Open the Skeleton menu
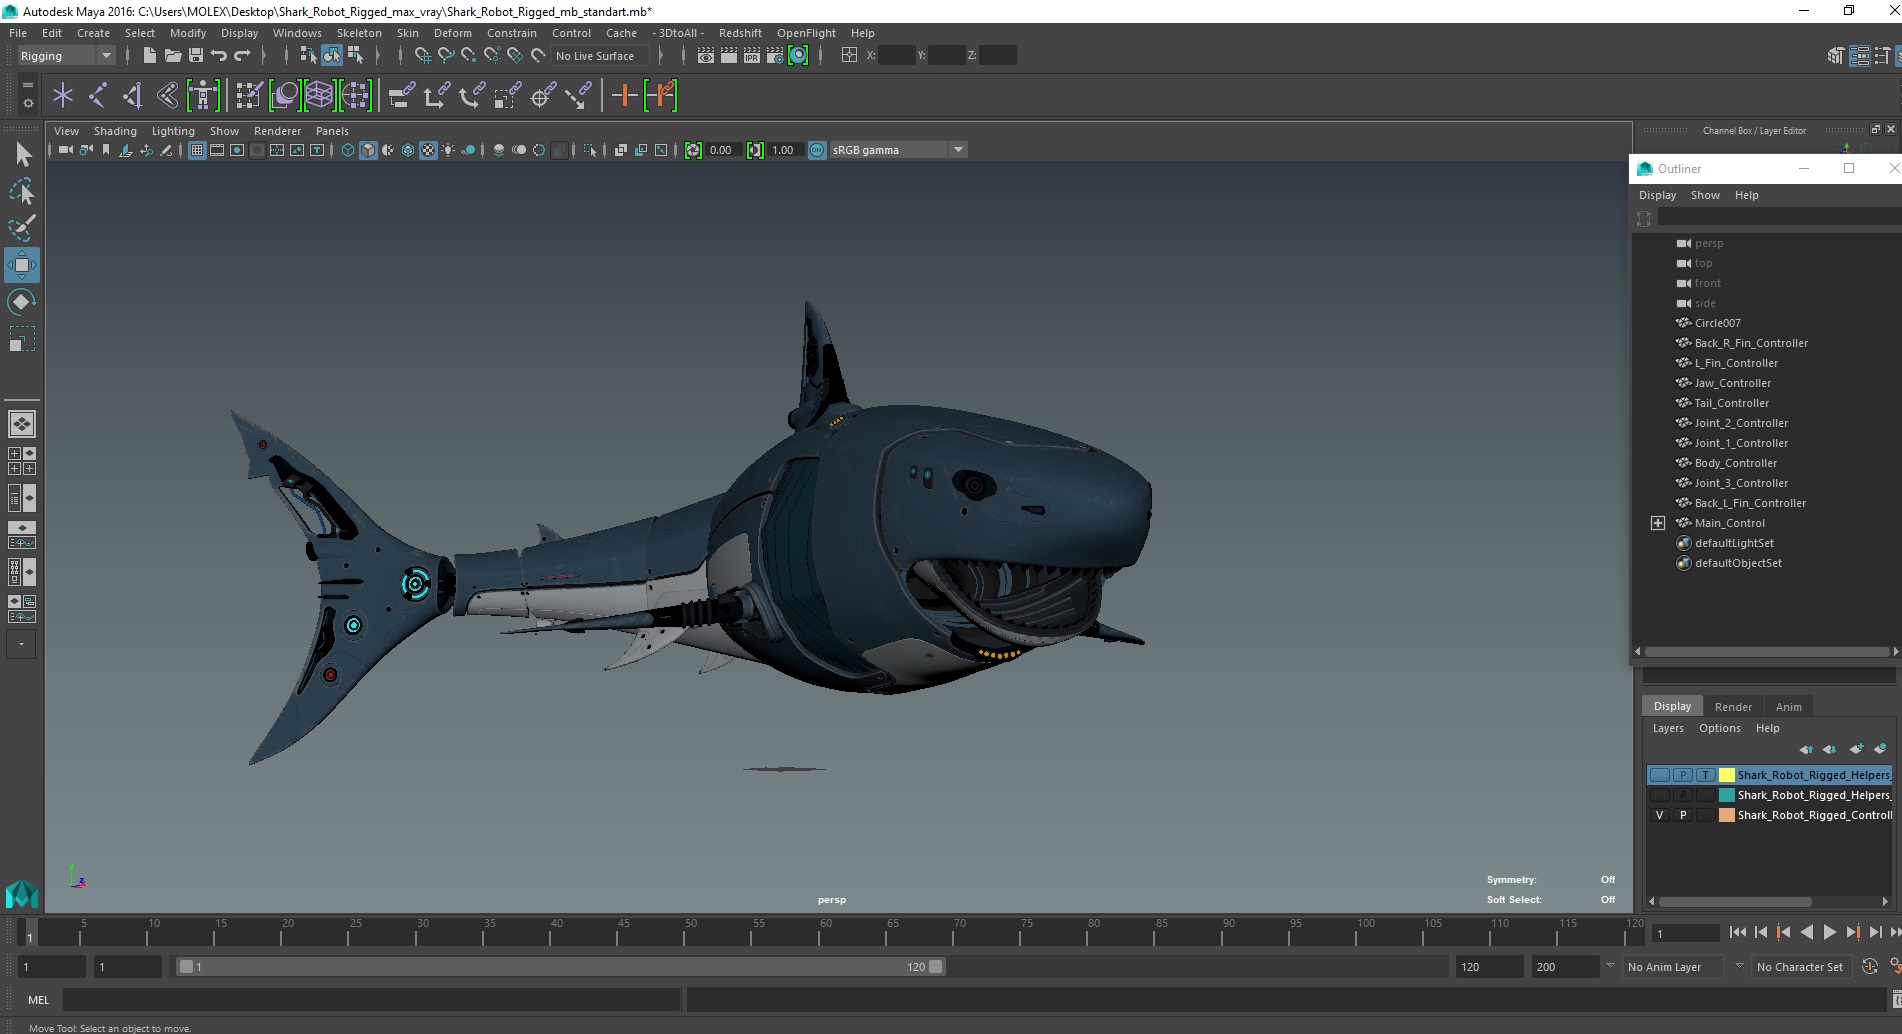The width and height of the screenshot is (1902, 1034). click(358, 33)
